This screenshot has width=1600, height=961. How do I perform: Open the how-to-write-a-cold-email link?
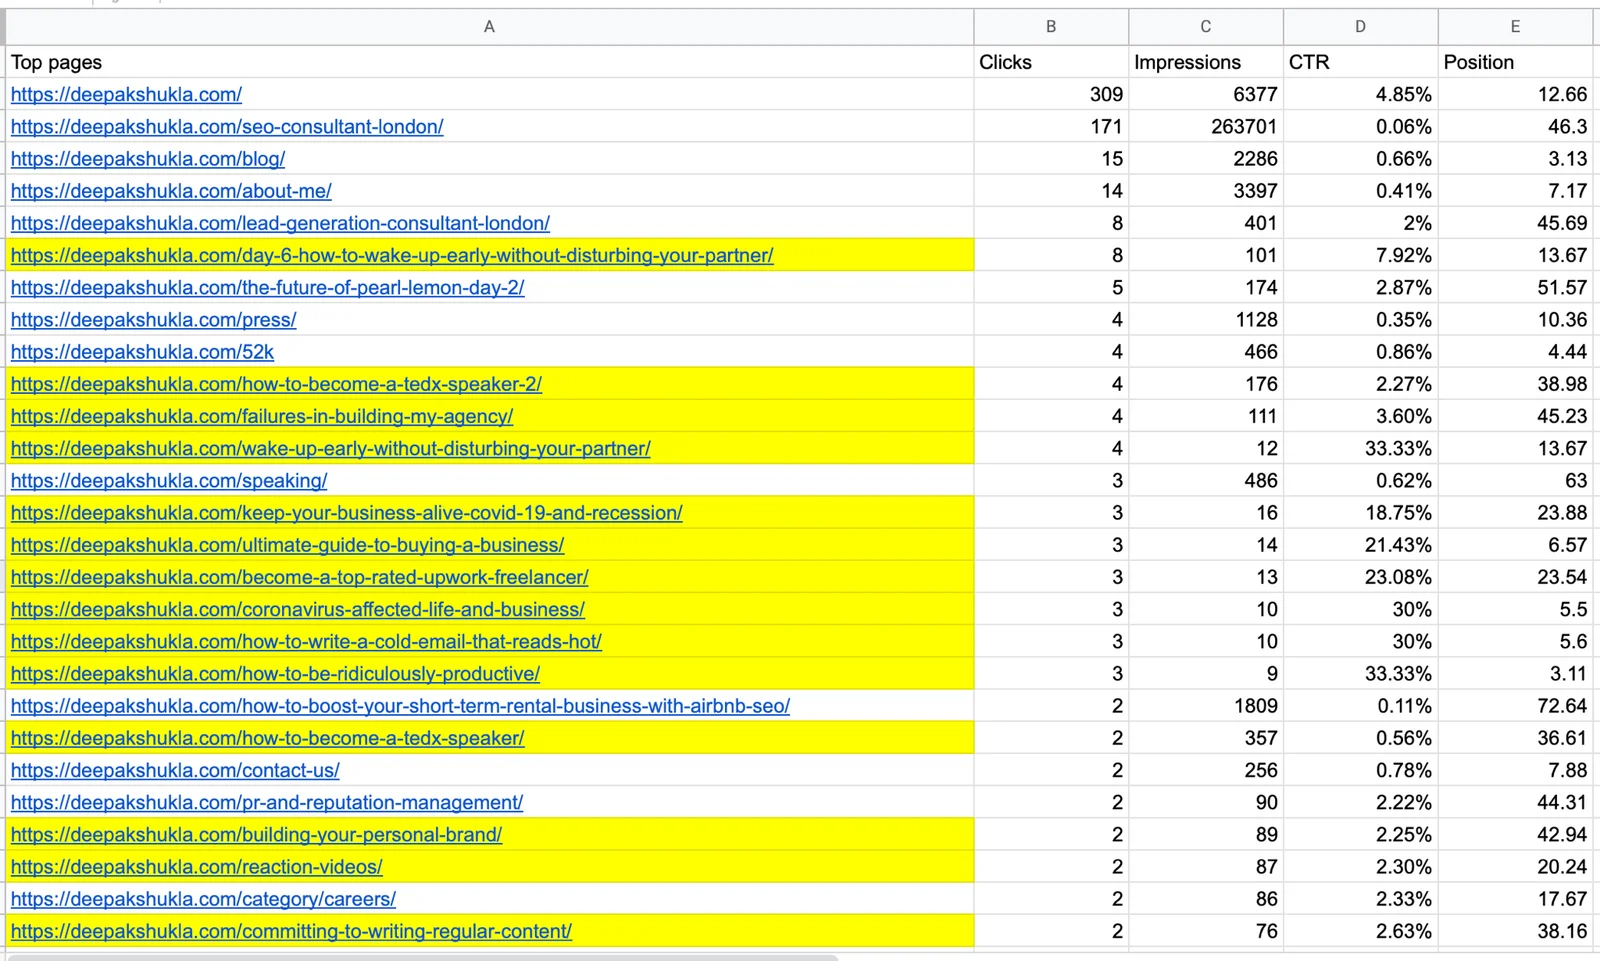[x=306, y=641]
